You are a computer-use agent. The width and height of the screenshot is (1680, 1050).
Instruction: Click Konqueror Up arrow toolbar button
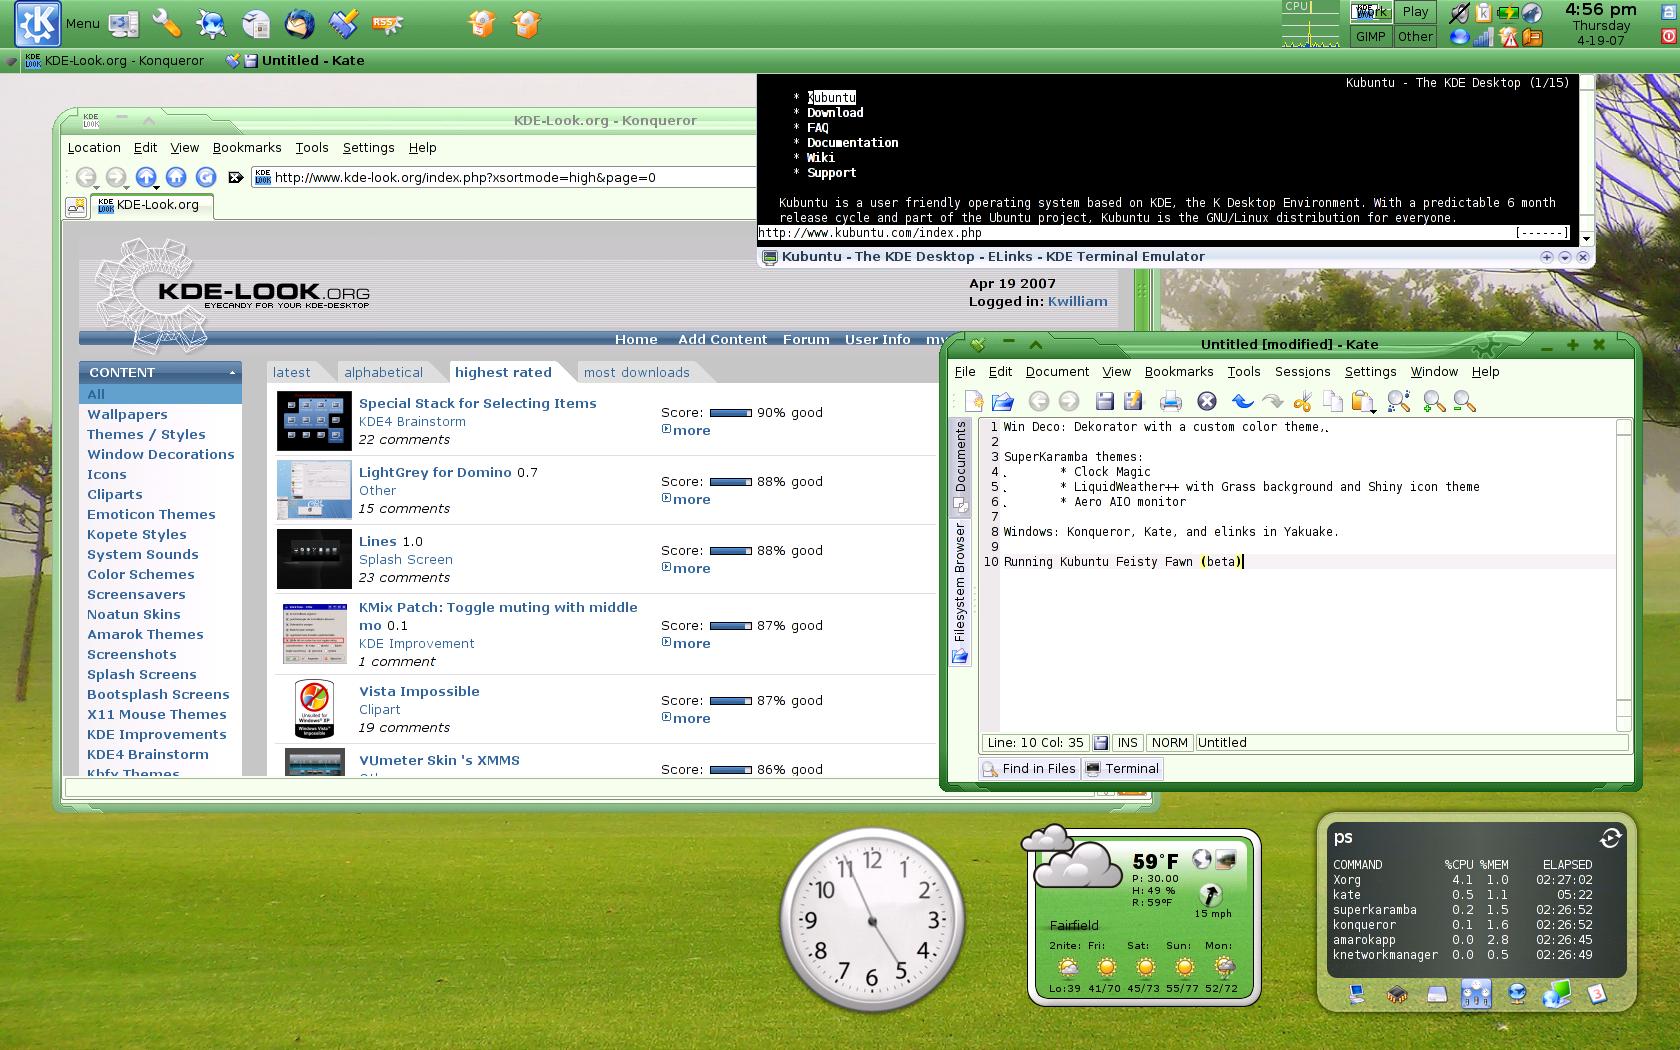coord(146,176)
